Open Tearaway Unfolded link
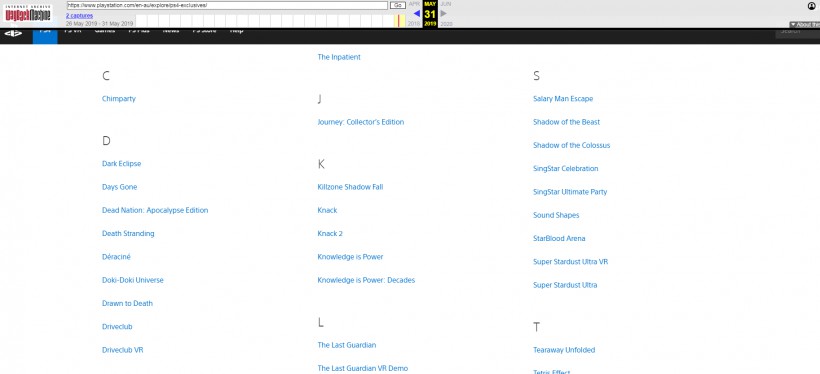The height and width of the screenshot is (374, 820). pyautogui.click(x=564, y=350)
